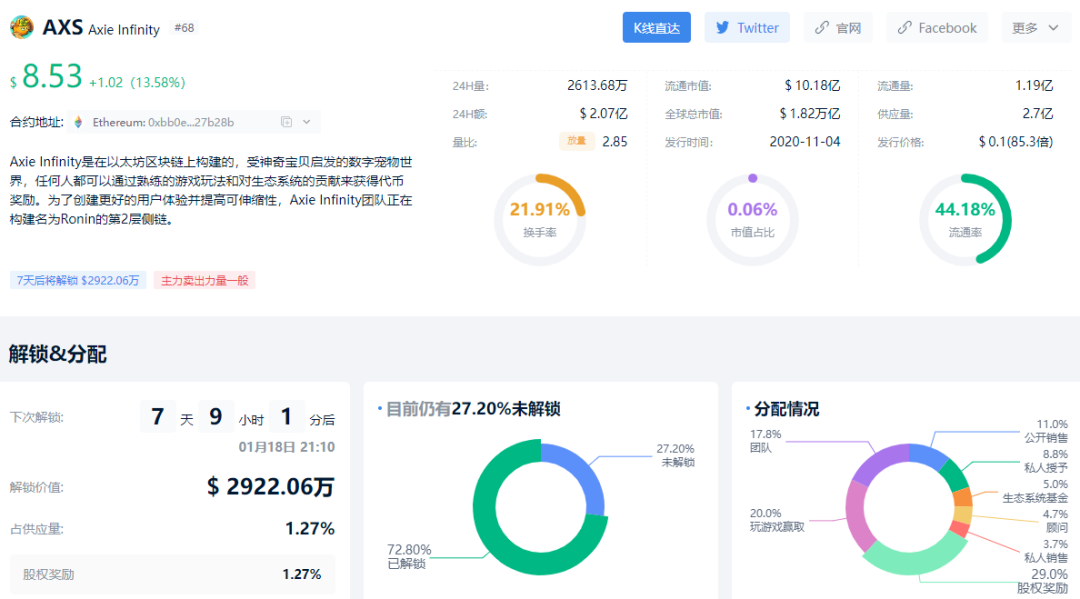Click the 7天后将解锁 $2922.06万 tag
The width and height of the screenshot is (1080, 599).
78,280
